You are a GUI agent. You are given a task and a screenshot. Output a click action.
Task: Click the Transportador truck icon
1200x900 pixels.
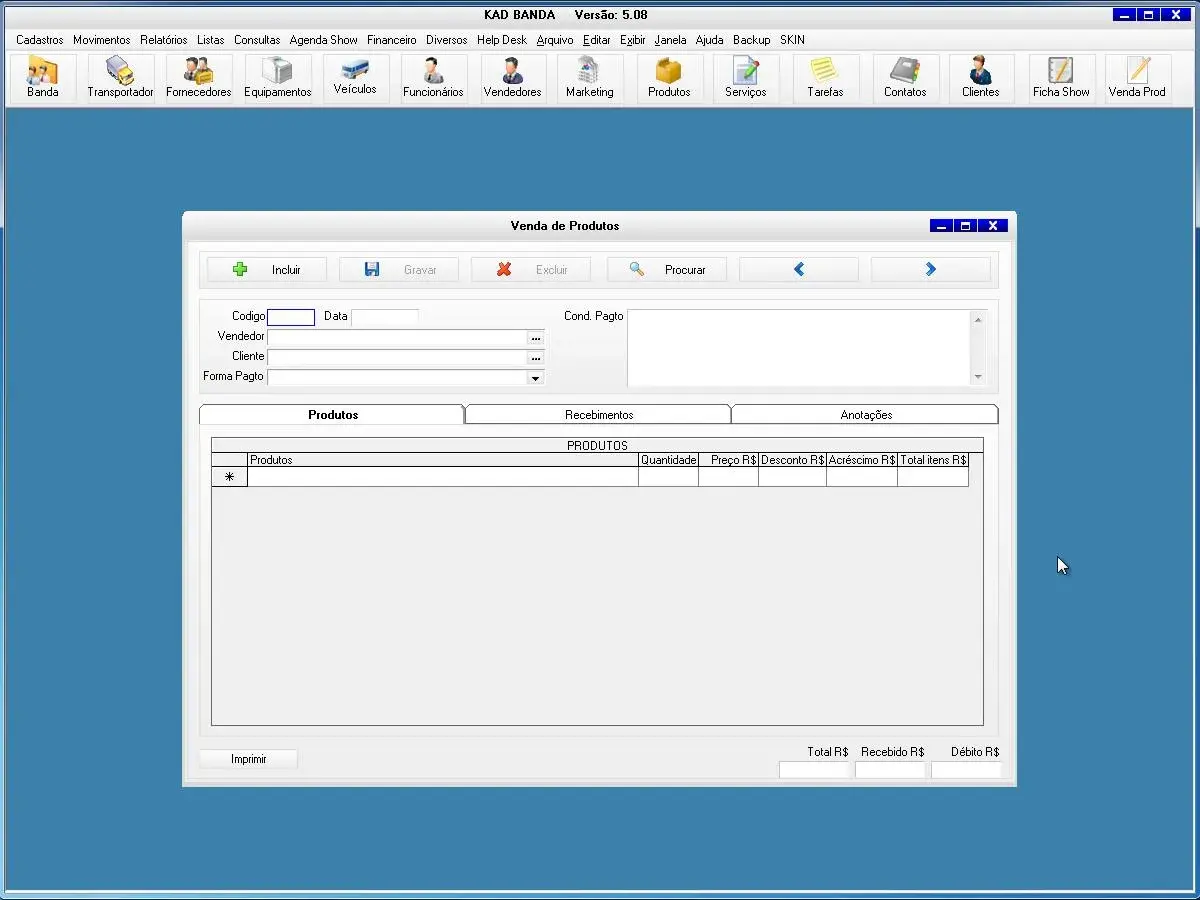tap(120, 78)
